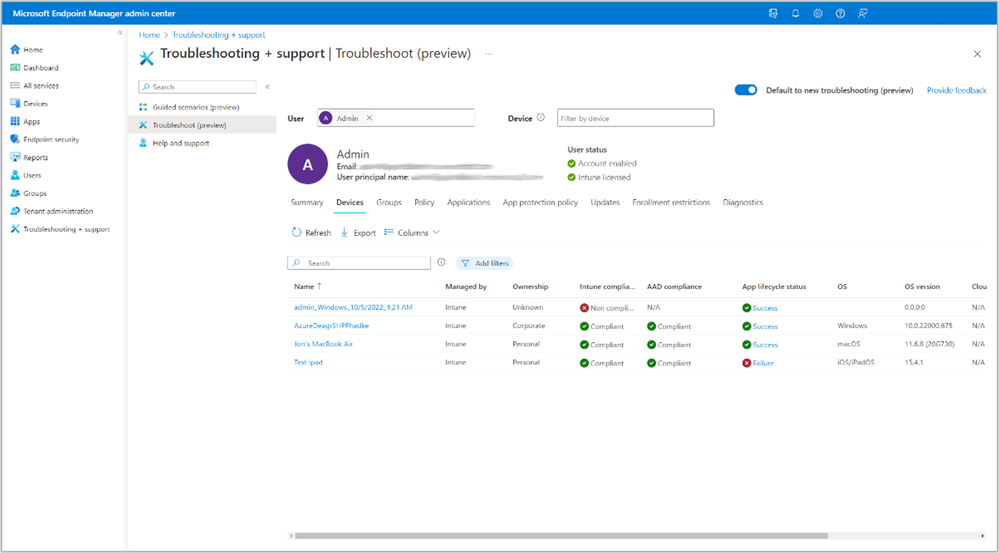Toggle Default to new troubleshooting switch
Screen dimensions: 999x553
(746, 90)
